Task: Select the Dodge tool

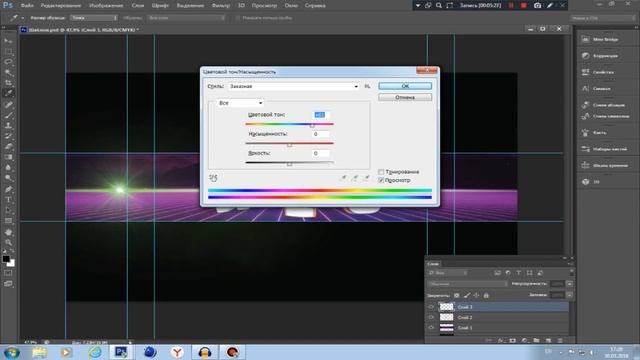Action: point(8,178)
